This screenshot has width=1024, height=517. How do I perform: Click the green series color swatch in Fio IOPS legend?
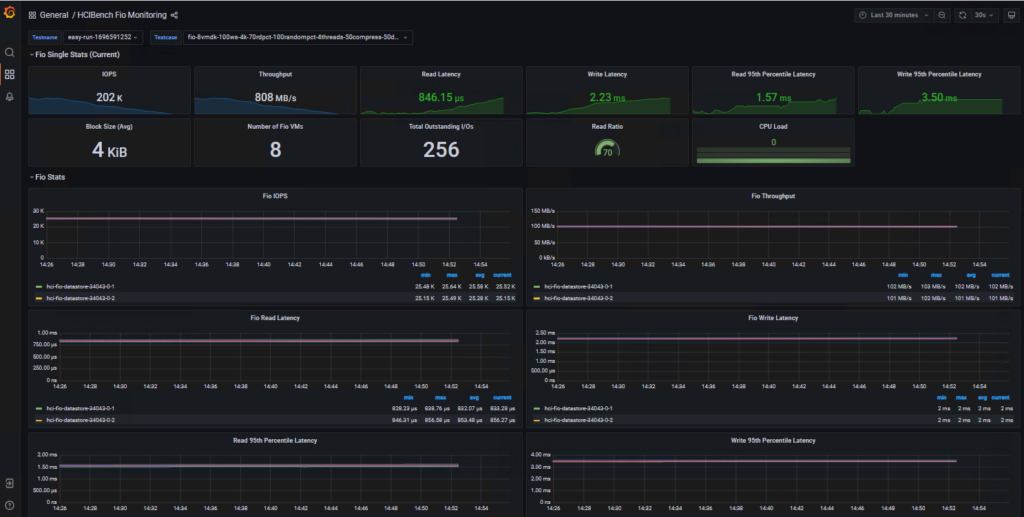(x=37, y=286)
